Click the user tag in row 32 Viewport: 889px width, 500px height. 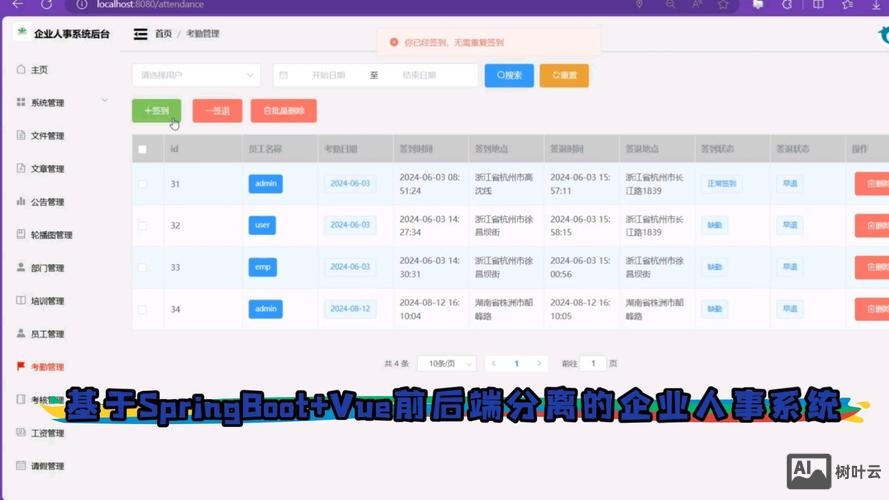[x=262, y=225]
